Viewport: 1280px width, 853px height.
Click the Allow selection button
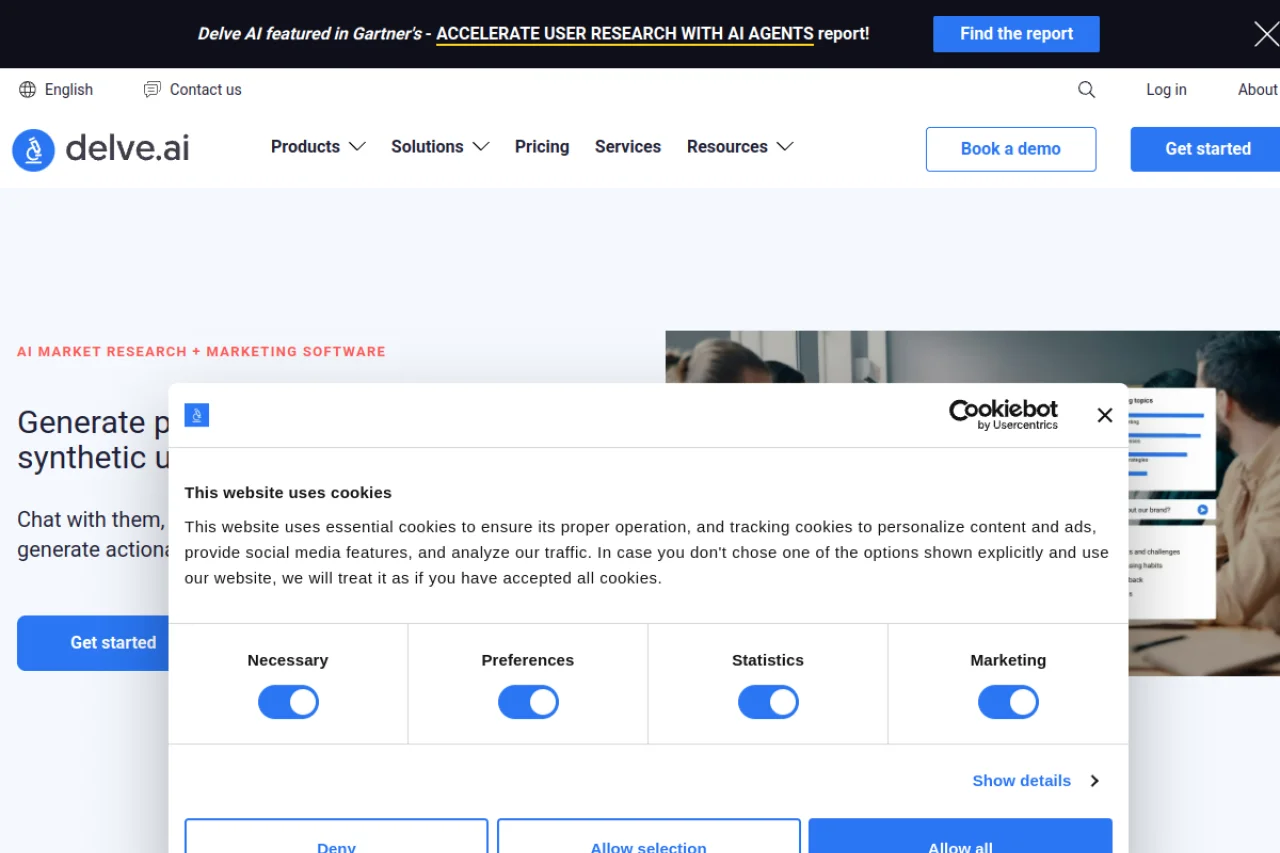tap(648, 836)
